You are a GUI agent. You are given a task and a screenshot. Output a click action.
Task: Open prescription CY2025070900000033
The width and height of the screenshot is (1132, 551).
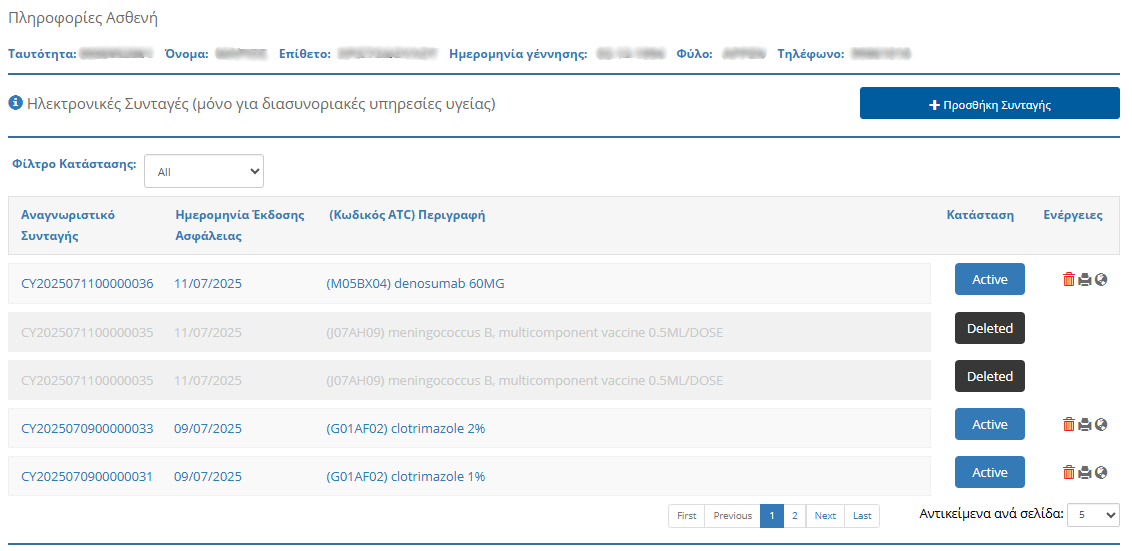pyautogui.click(x=87, y=428)
